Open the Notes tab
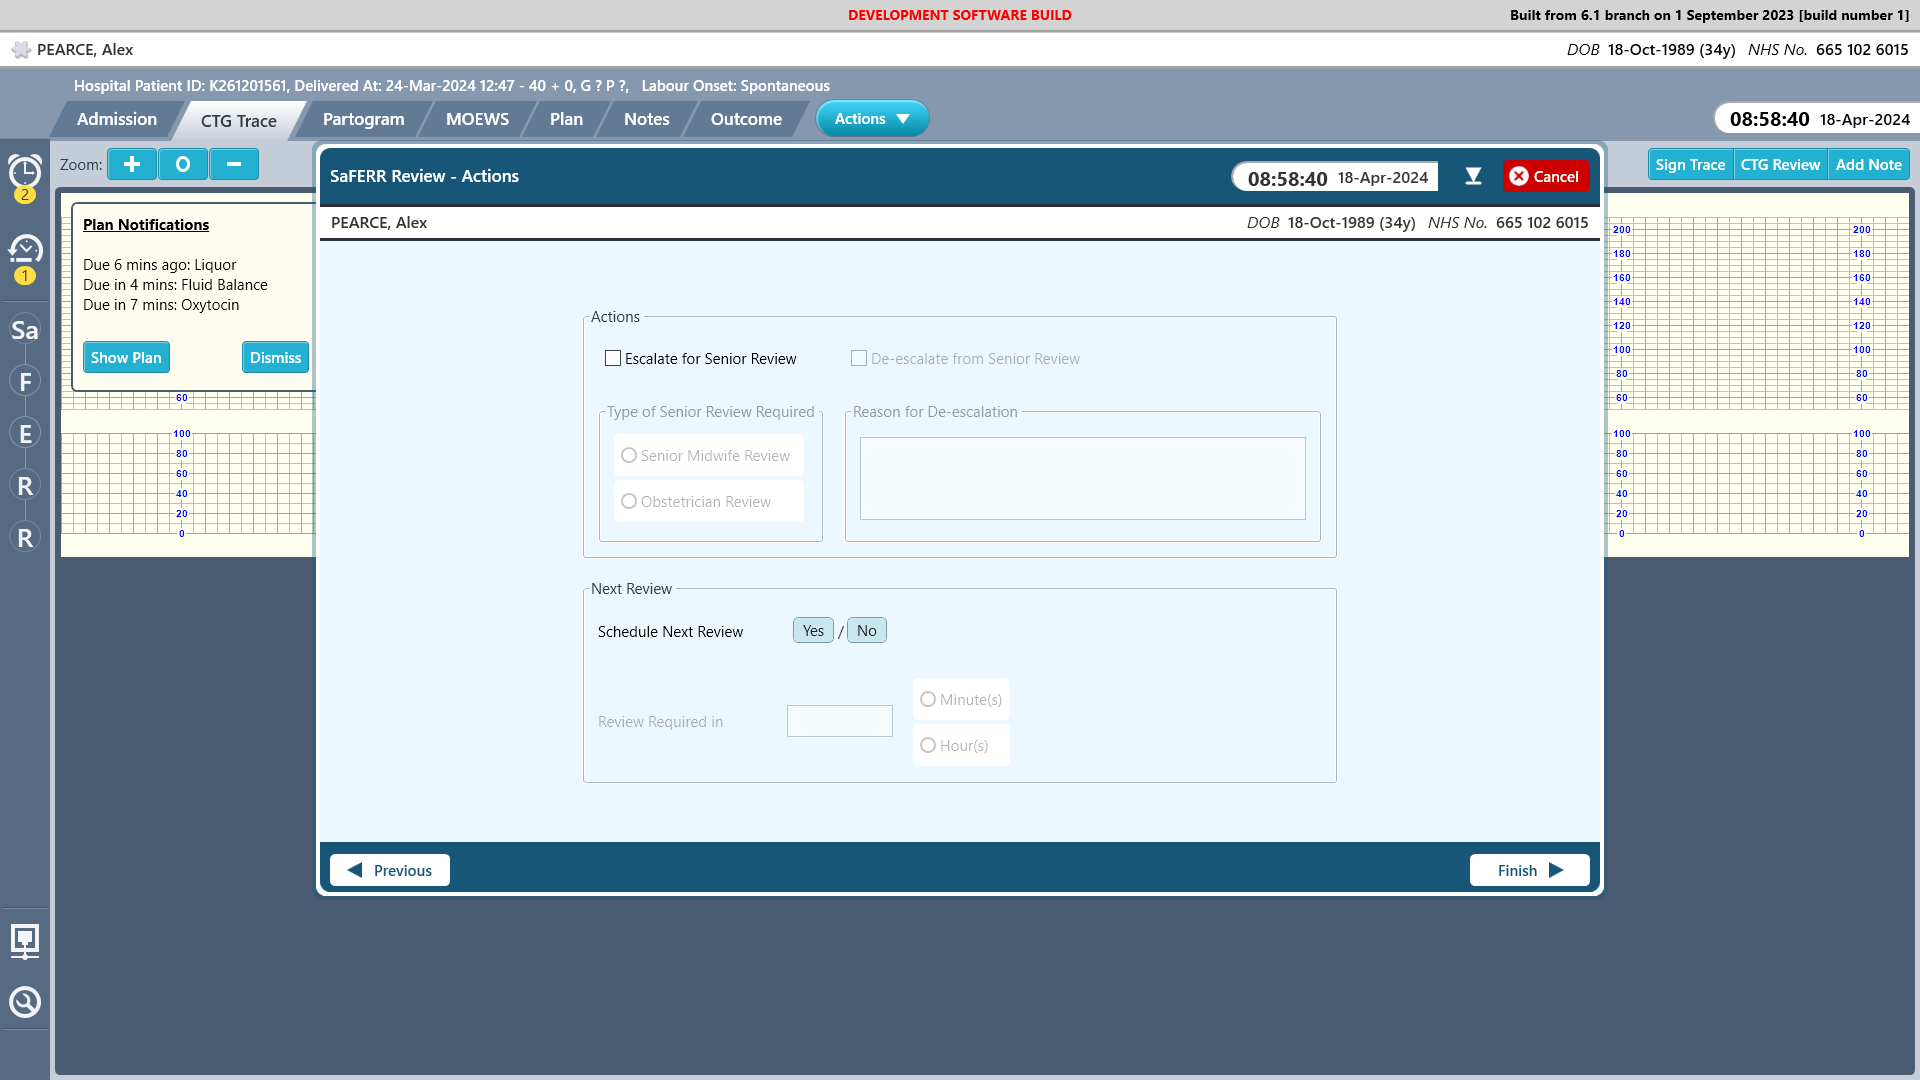 click(647, 119)
